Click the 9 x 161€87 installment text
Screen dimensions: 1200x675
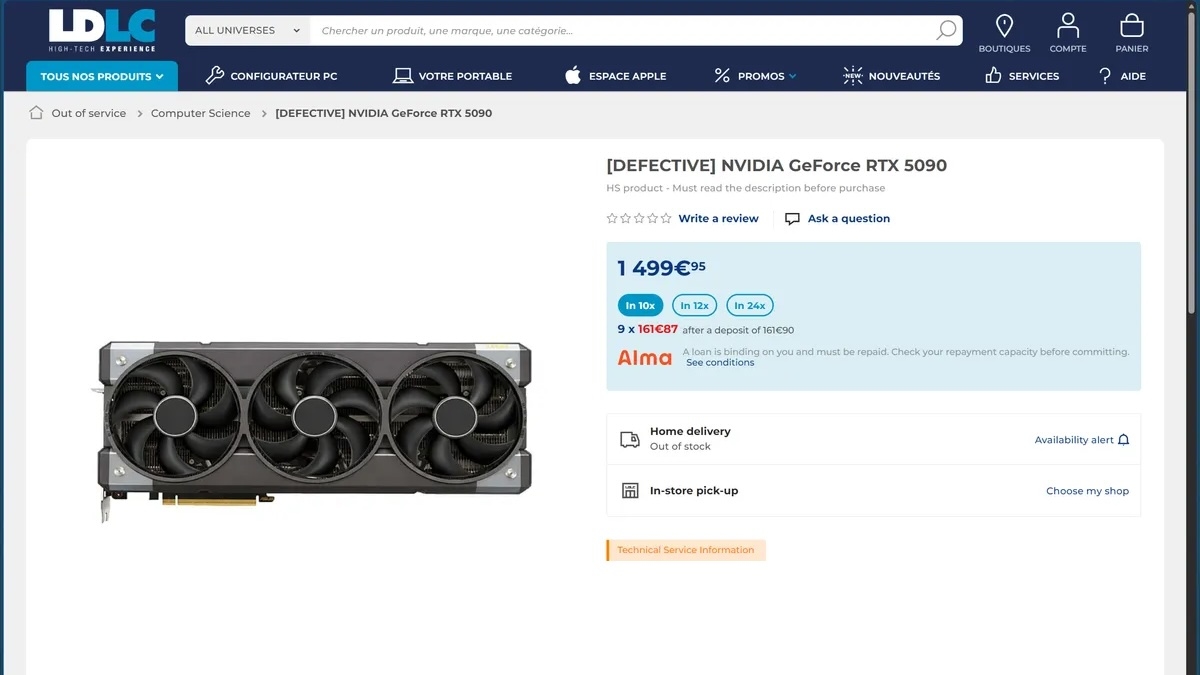648,329
